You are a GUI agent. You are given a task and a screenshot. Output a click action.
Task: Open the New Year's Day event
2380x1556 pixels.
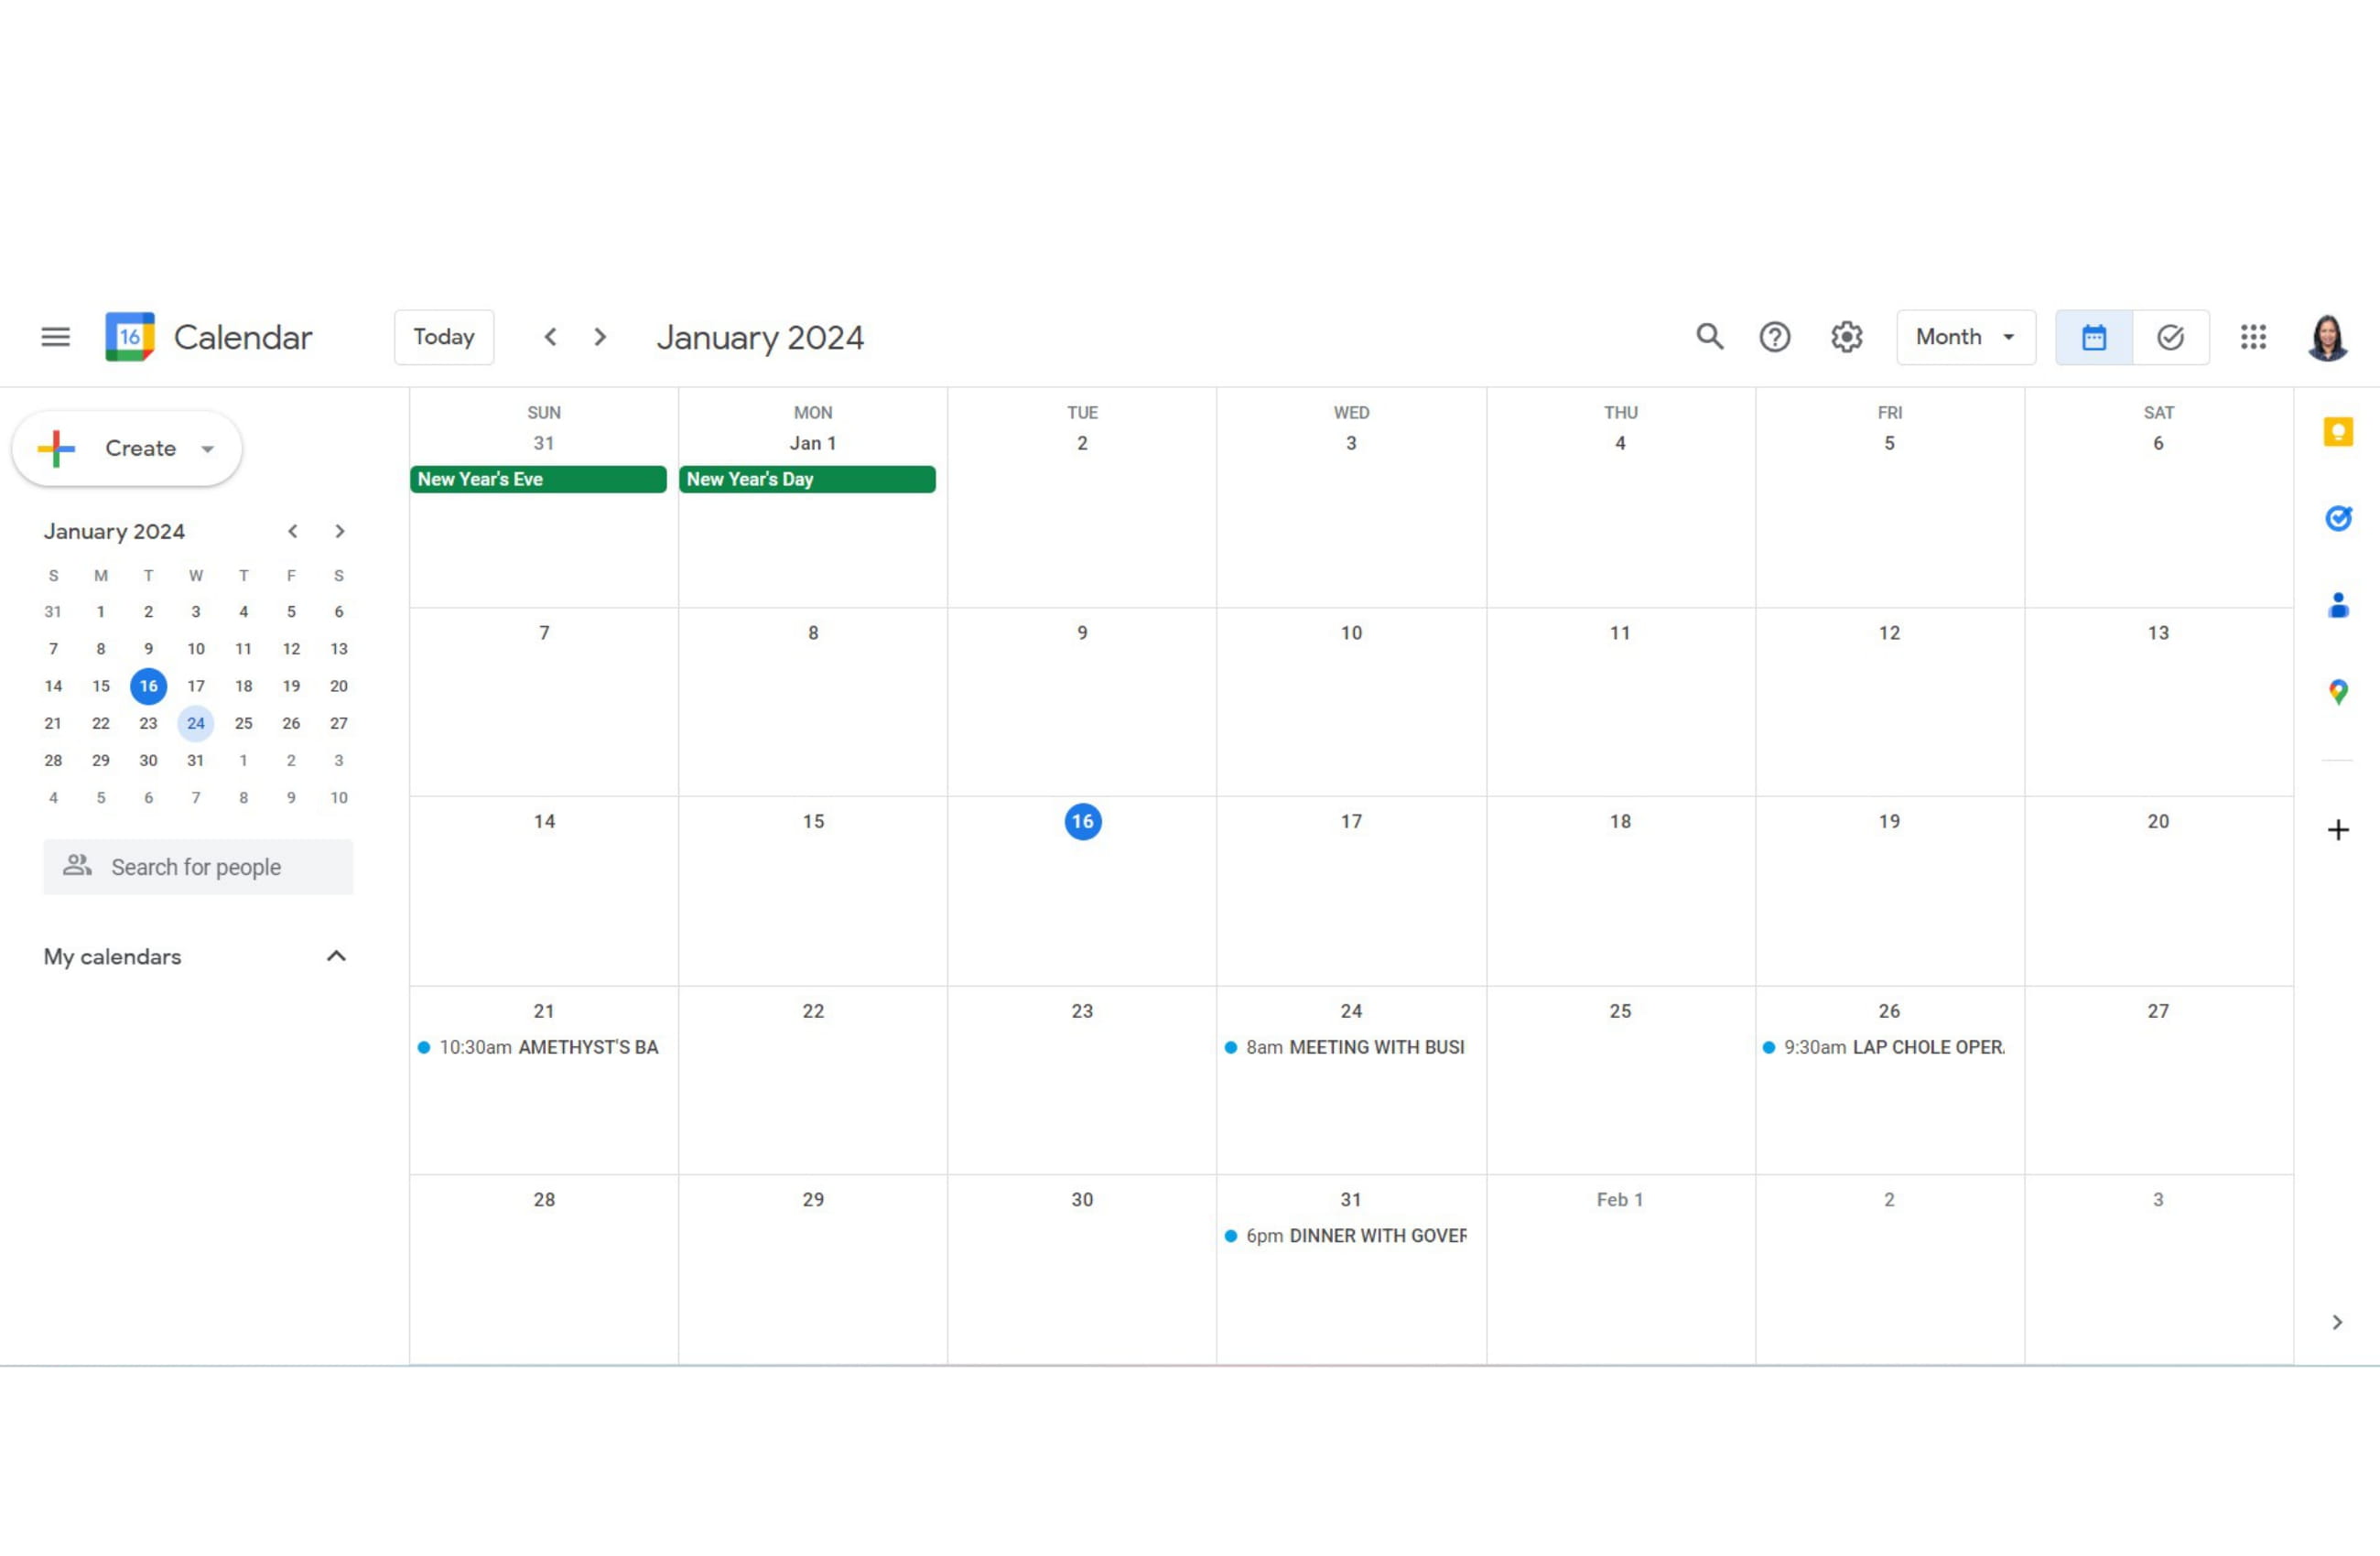pos(806,479)
